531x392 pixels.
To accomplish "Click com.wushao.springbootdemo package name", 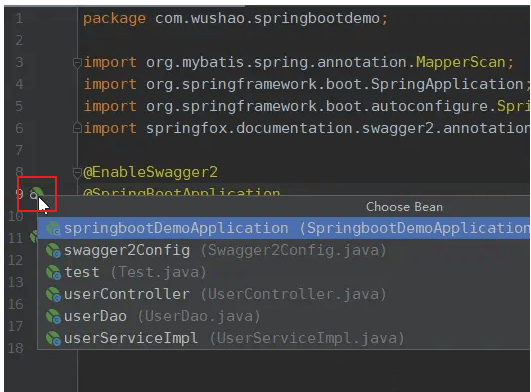I will click(267, 19).
